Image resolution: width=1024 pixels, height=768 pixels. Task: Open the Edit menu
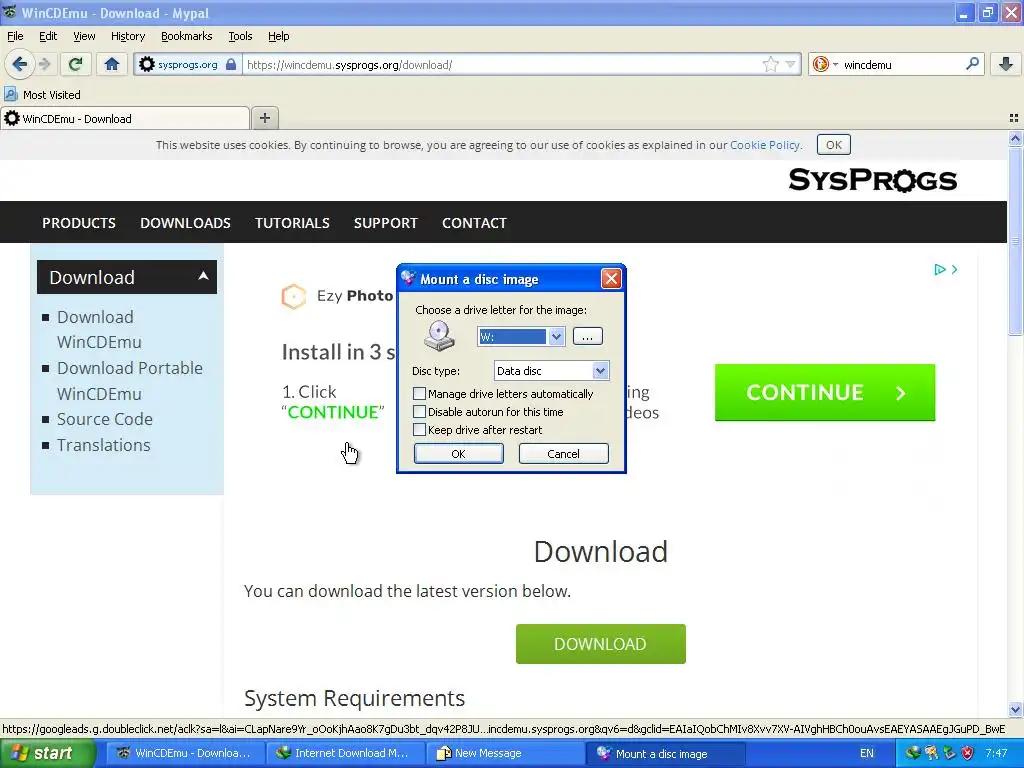point(48,36)
